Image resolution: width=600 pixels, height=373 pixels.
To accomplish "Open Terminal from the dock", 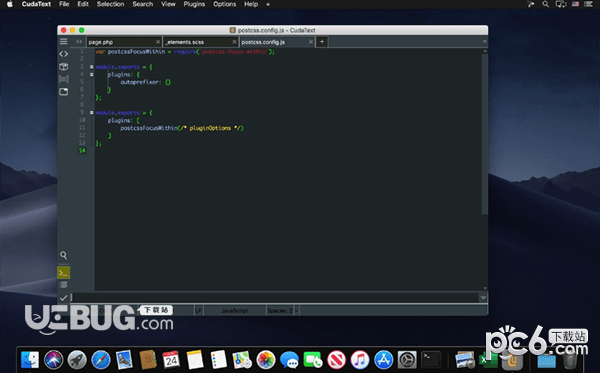I will [430, 360].
